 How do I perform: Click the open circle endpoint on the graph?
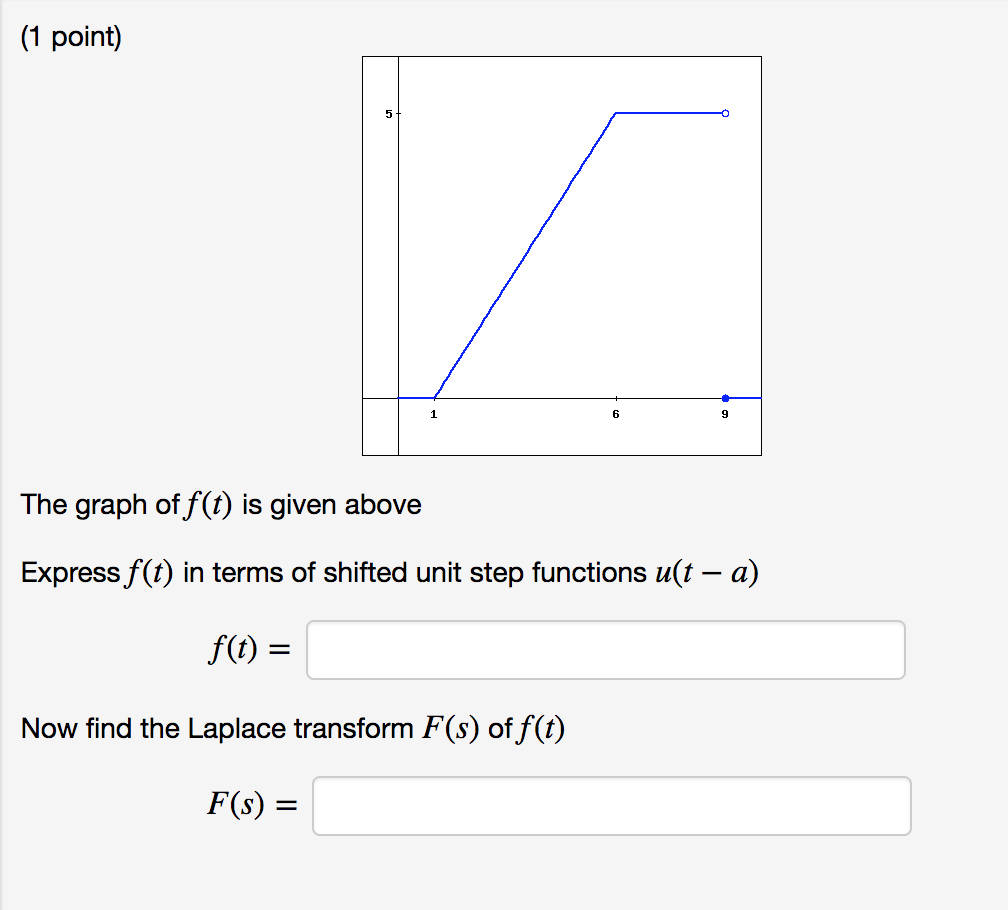(x=725, y=114)
